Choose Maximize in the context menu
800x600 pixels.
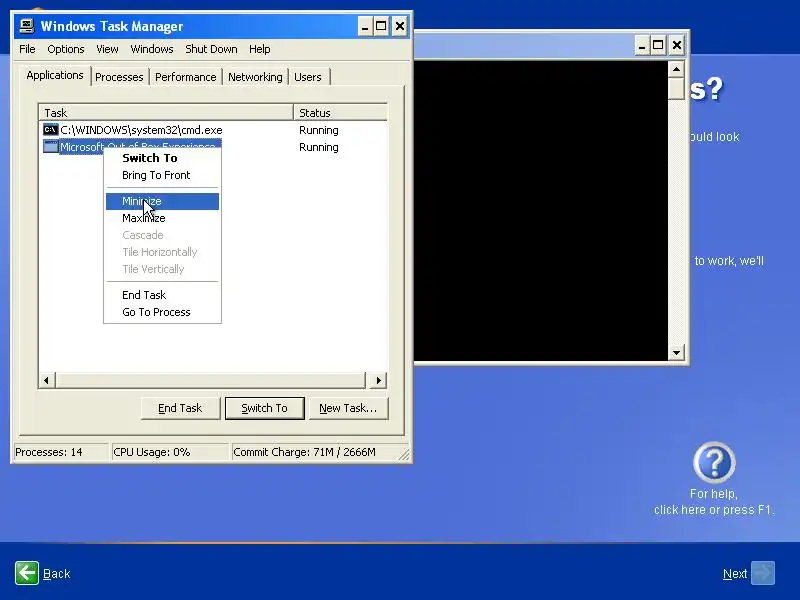coord(162,218)
